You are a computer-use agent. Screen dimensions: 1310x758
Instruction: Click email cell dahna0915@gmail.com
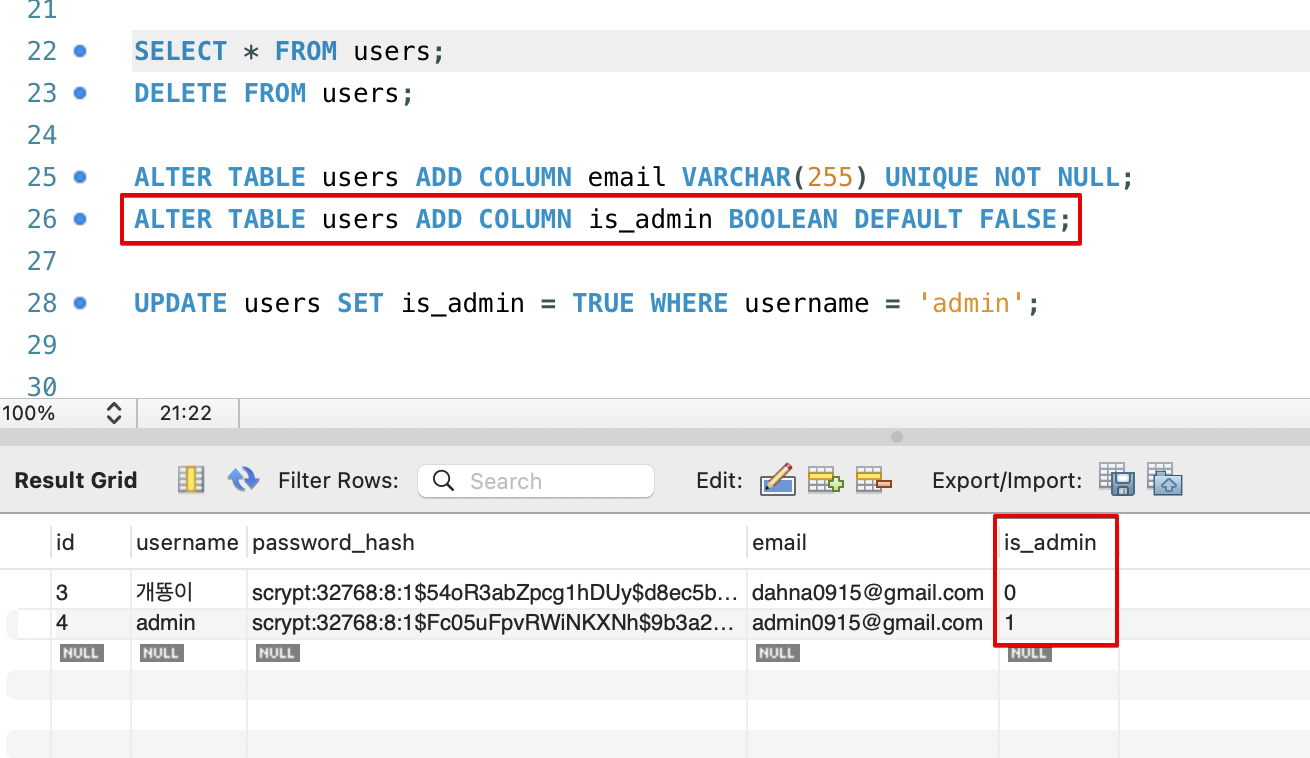[x=872, y=593]
